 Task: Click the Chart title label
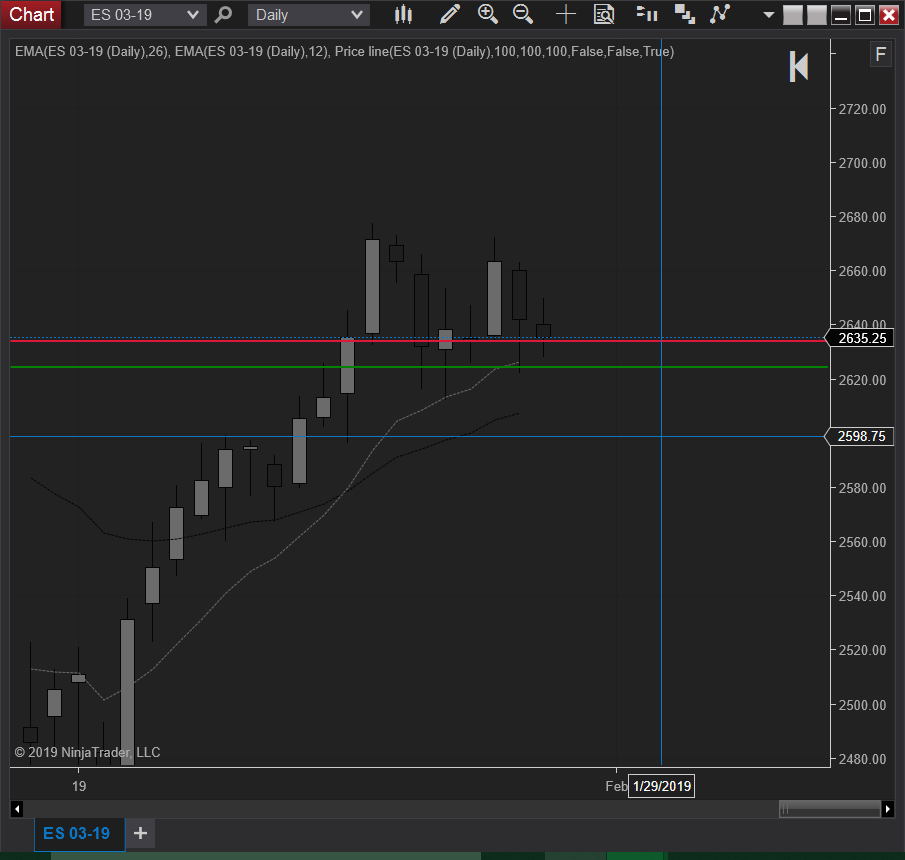click(x=31, y=14)
